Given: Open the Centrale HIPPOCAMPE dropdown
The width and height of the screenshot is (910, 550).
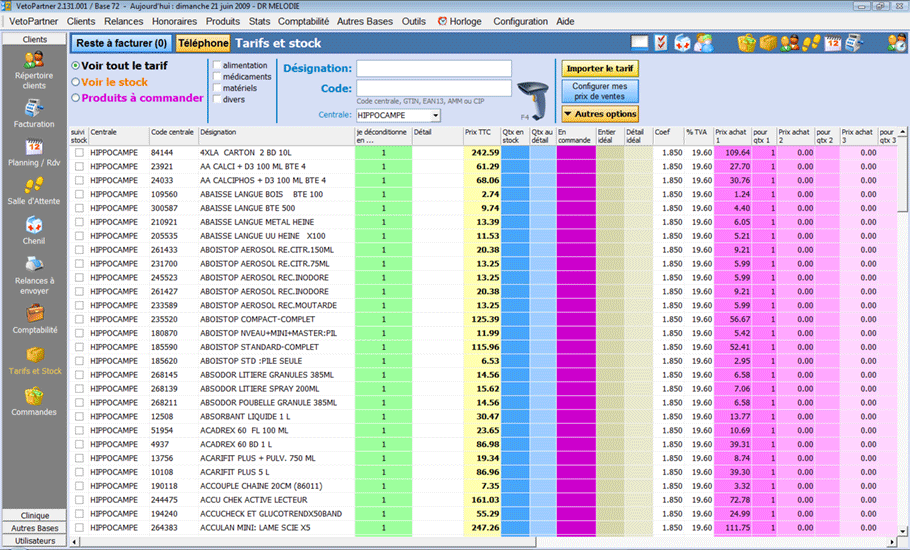Looking at the screenshot, I should (x=435, y=115).
